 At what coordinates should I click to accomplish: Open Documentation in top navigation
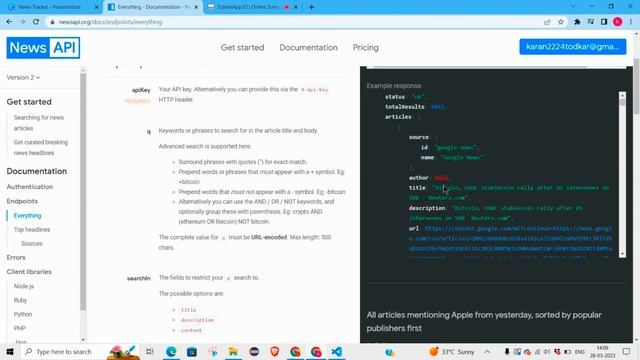309,48
